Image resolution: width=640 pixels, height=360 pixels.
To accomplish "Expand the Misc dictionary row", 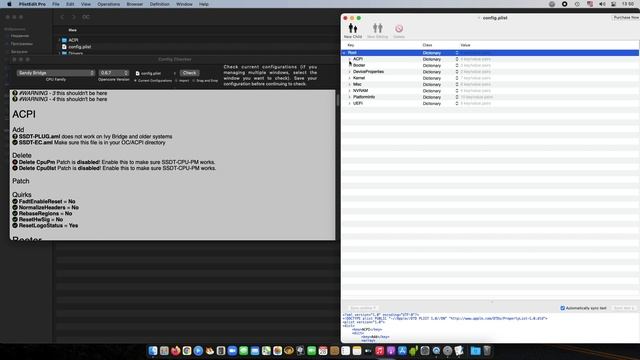I will point(350,84).
